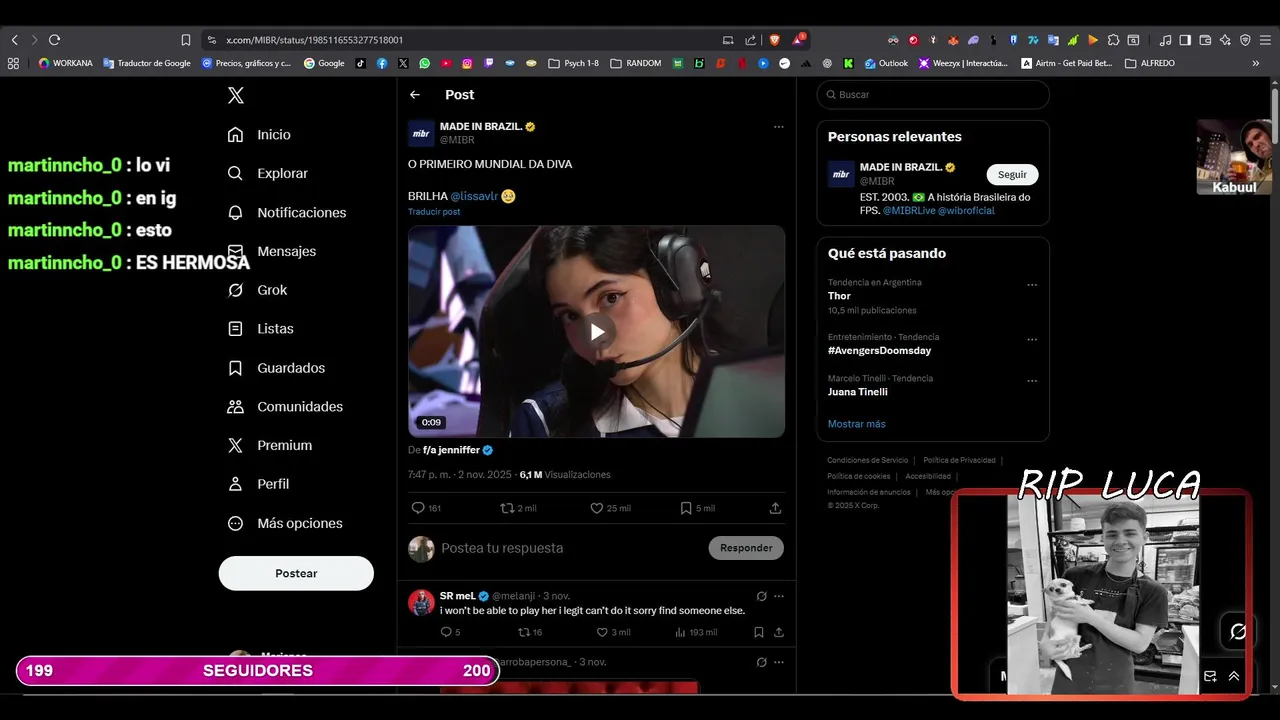
Task: Open SR meL reply's options menu
Action: [x=779, y=596]
